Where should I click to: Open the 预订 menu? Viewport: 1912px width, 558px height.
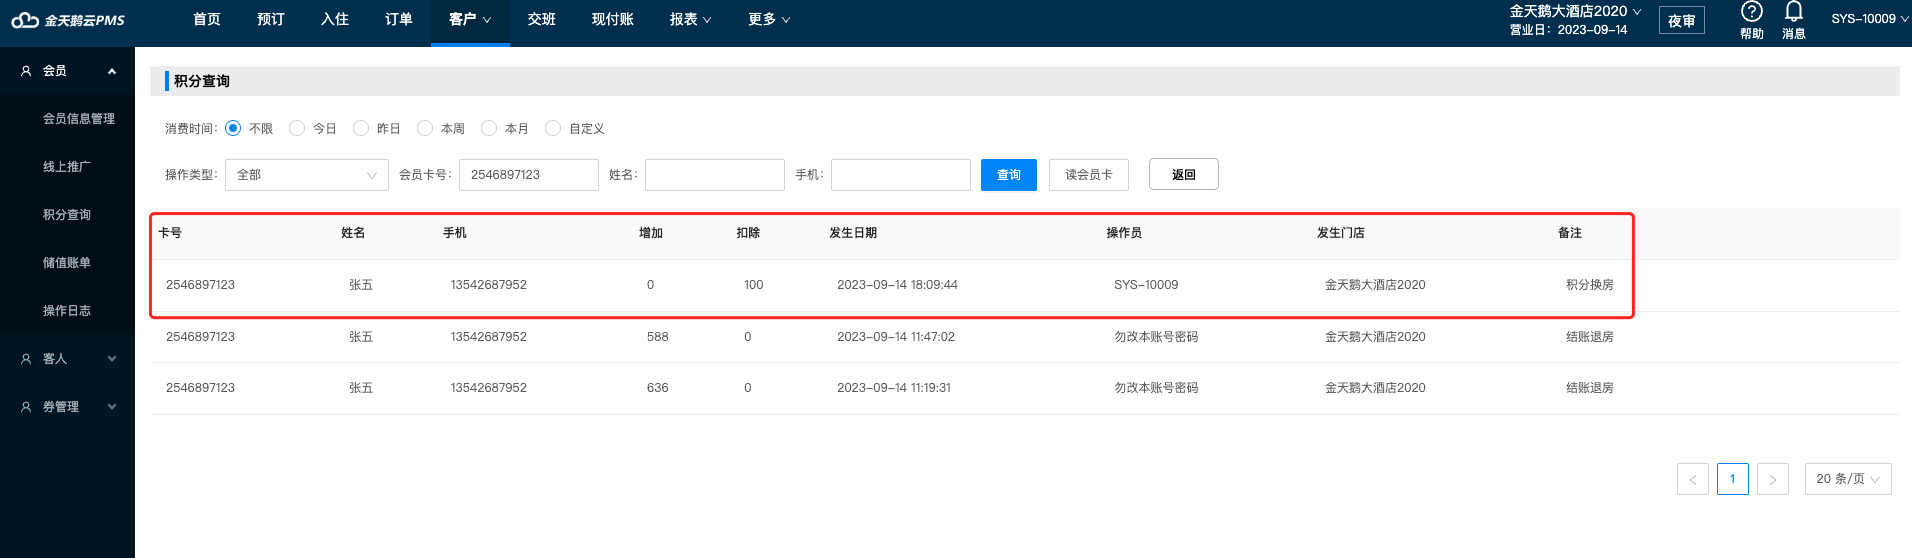[271, 20]
